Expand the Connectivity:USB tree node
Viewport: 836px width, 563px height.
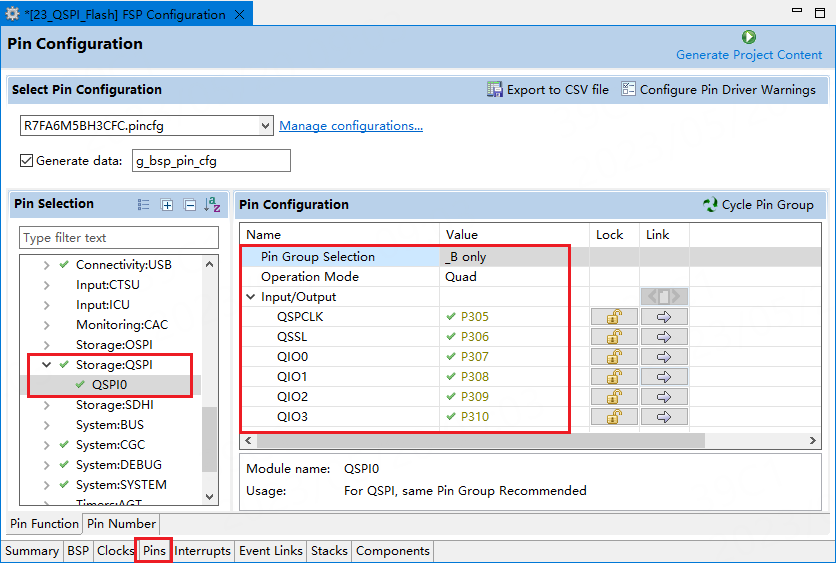46,265
